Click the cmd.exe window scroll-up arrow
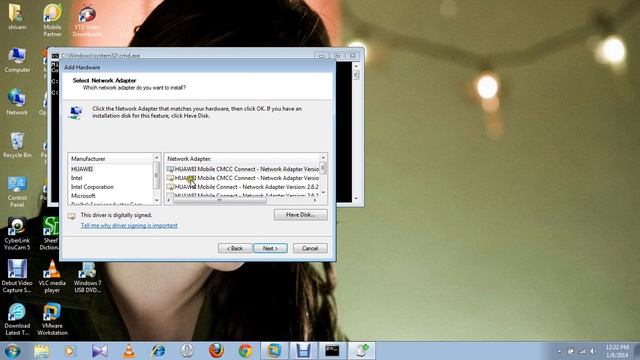 pos(356,66)
